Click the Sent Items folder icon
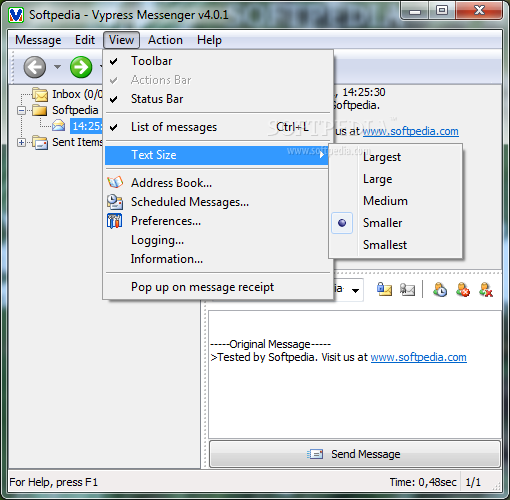Screen dimensions: 510x500 [x=40, y=143]
